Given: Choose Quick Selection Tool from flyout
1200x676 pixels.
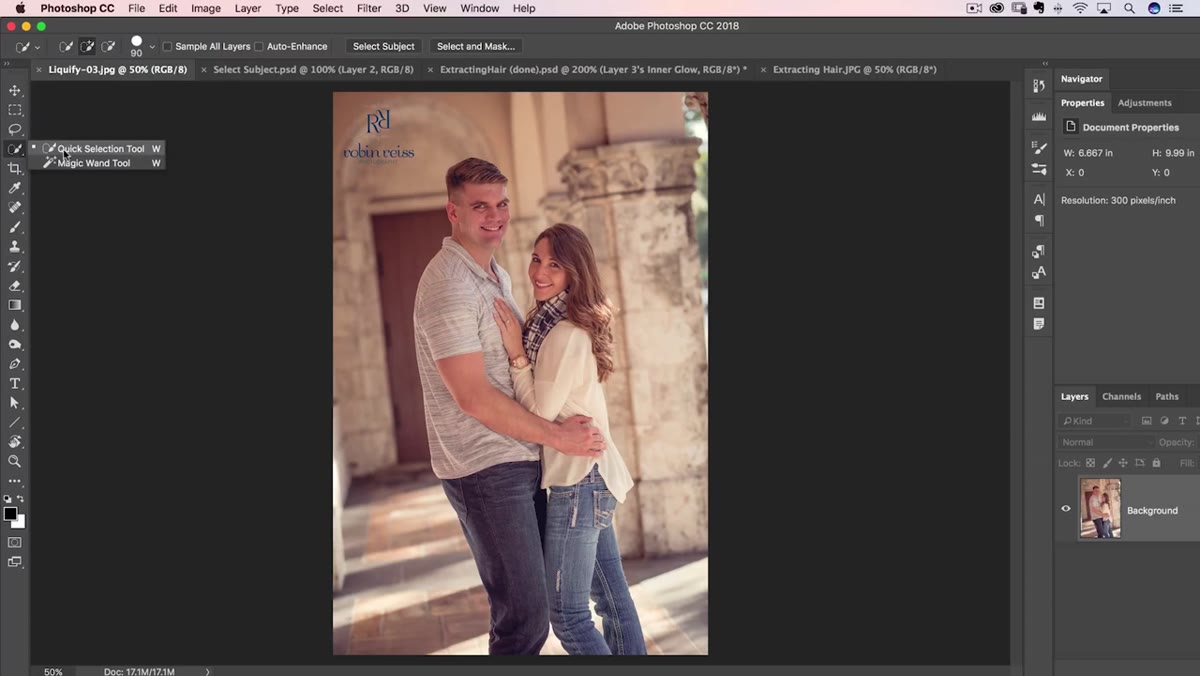Looking at the screenshot, I should click(x=98, y=149).
